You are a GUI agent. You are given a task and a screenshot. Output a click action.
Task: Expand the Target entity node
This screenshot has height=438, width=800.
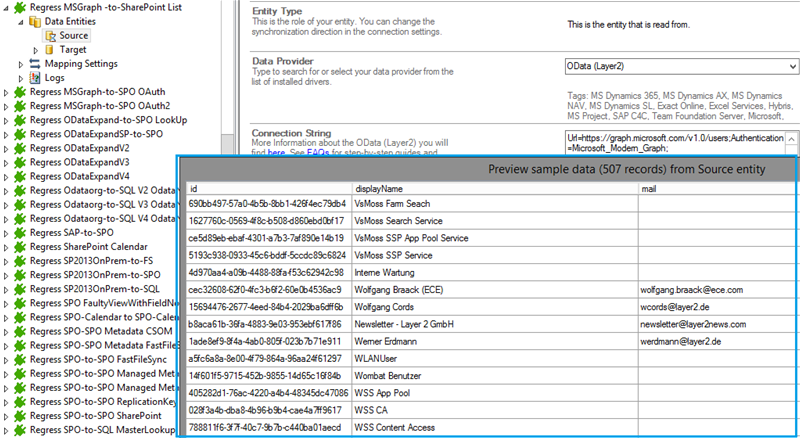point(37,50)
